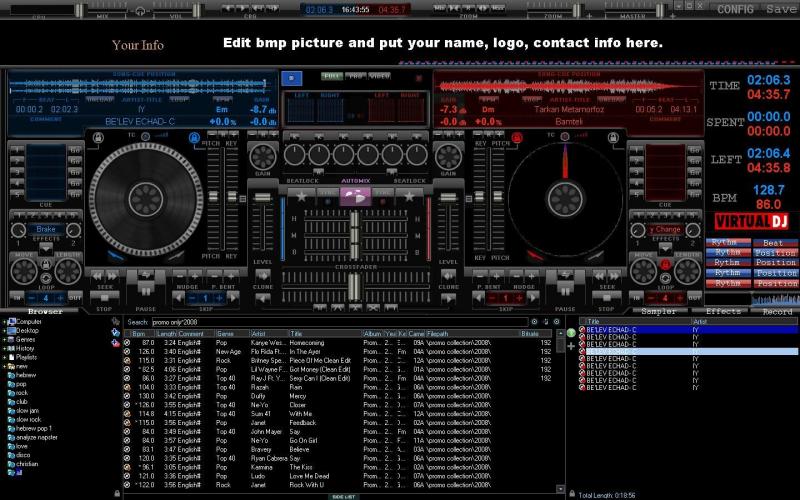Expand the History tree node
The image size is (800, 500).
[x=5, y=348]
